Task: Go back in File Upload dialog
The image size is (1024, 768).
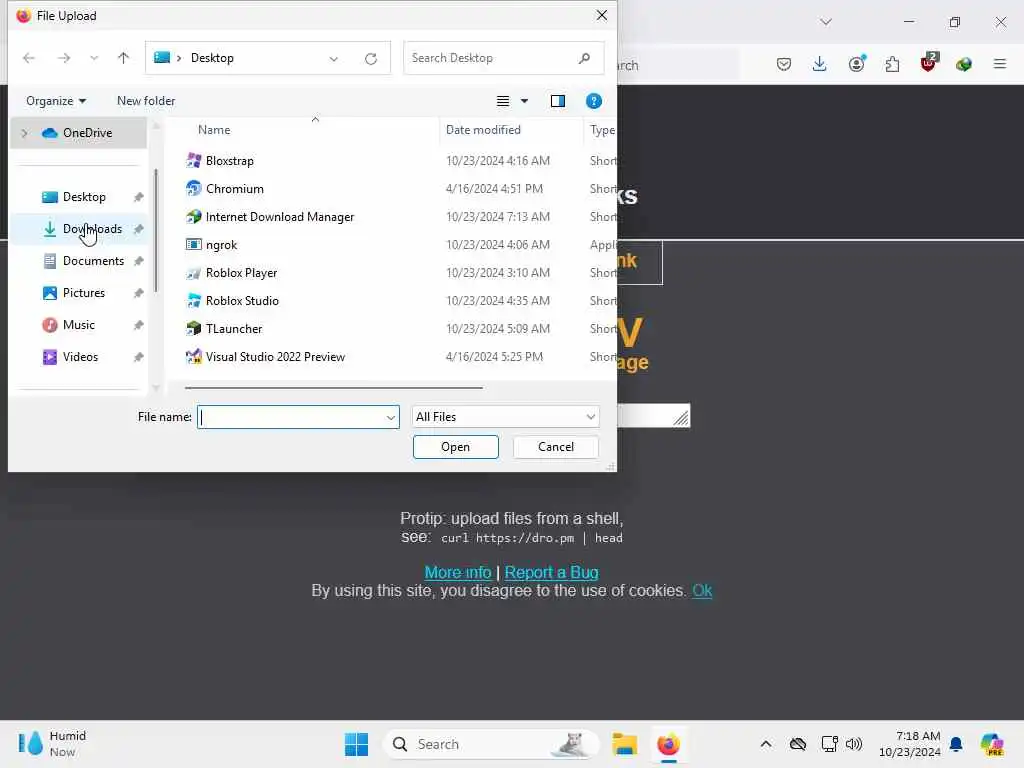Action: [29, 58]
